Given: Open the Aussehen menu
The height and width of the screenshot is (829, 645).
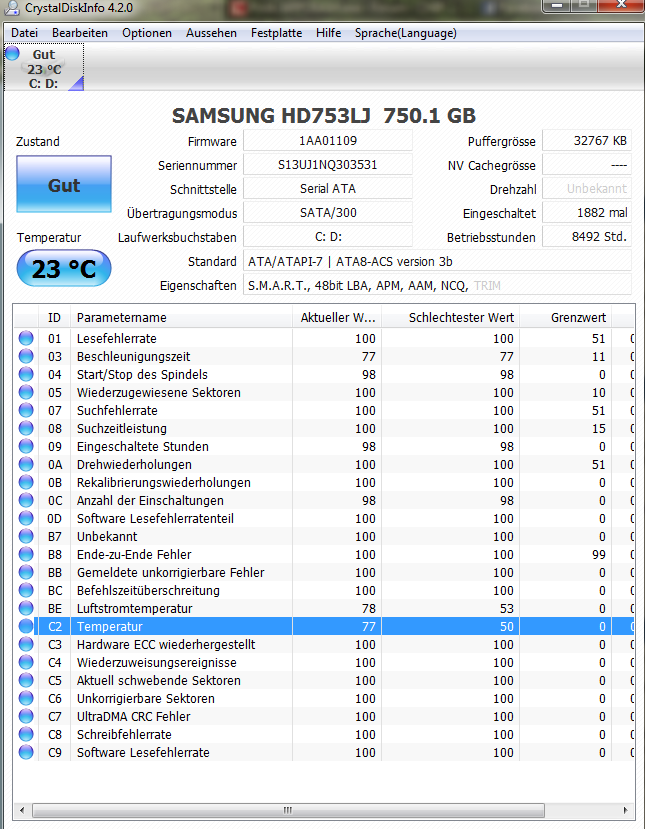Looking at the screenshot, I should coord(211,33).
